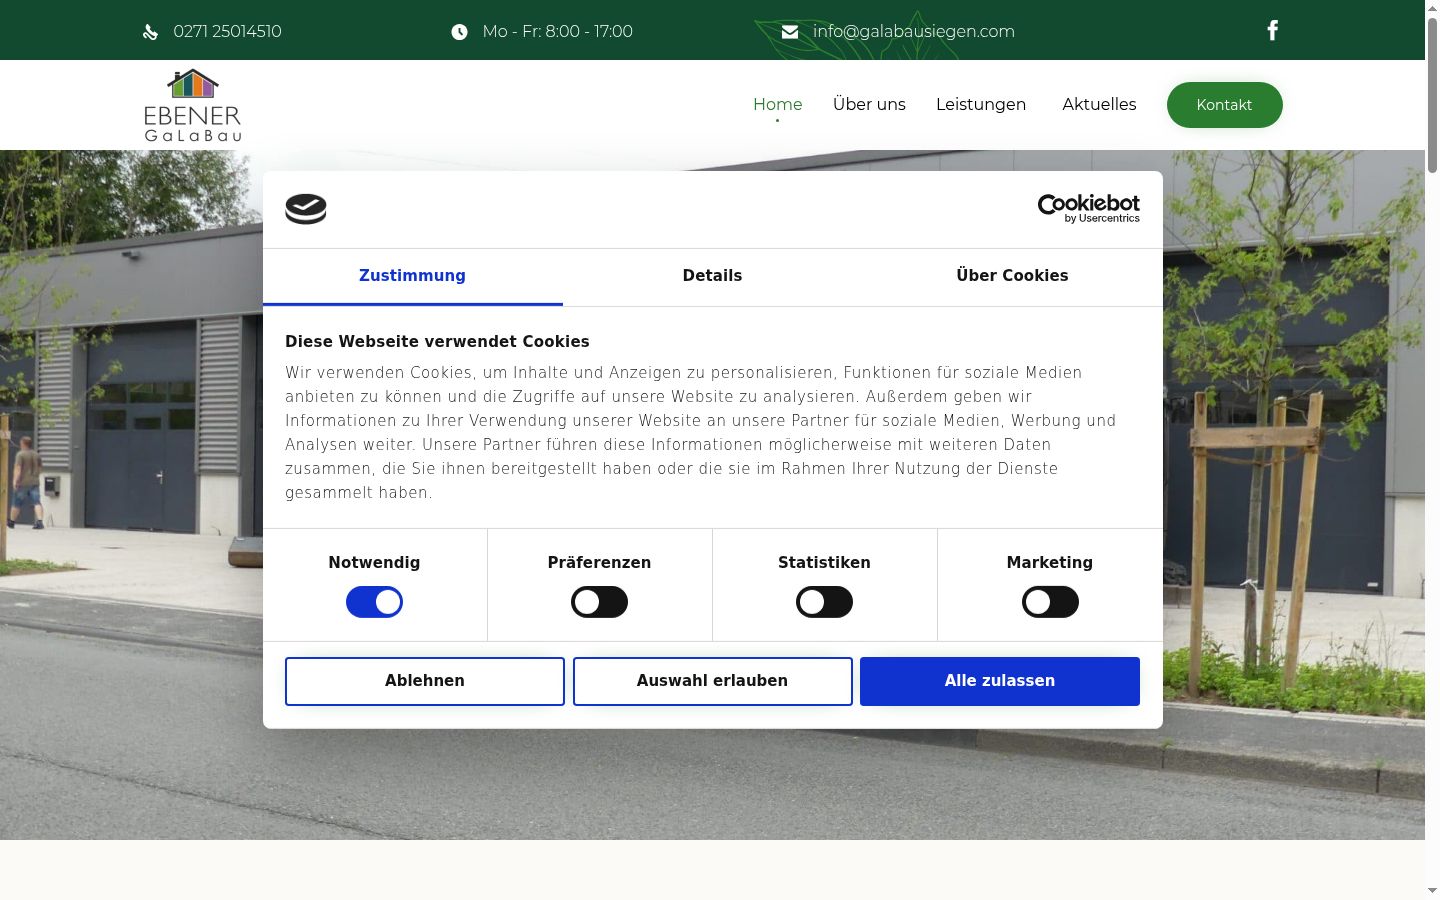Go to Home in navigation
Image resolution: width=1440 pixels, height=900 pixels.
pos(778,105)
